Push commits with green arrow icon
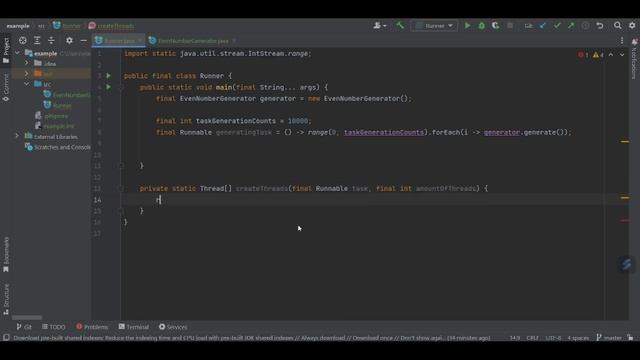 [571, 26]
